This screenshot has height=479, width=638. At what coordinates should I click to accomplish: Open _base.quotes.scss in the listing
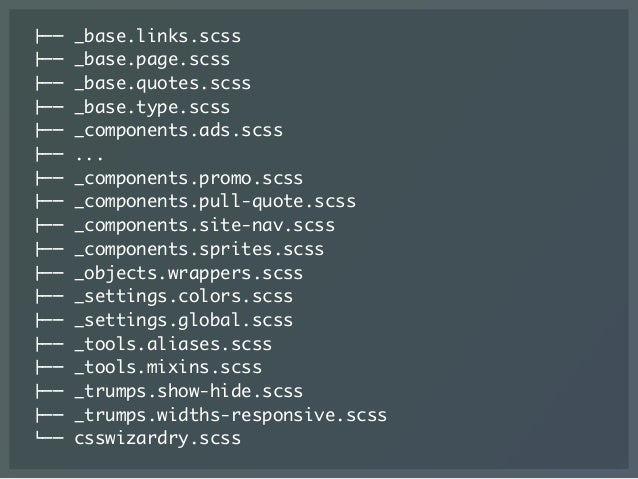[163, 84]
